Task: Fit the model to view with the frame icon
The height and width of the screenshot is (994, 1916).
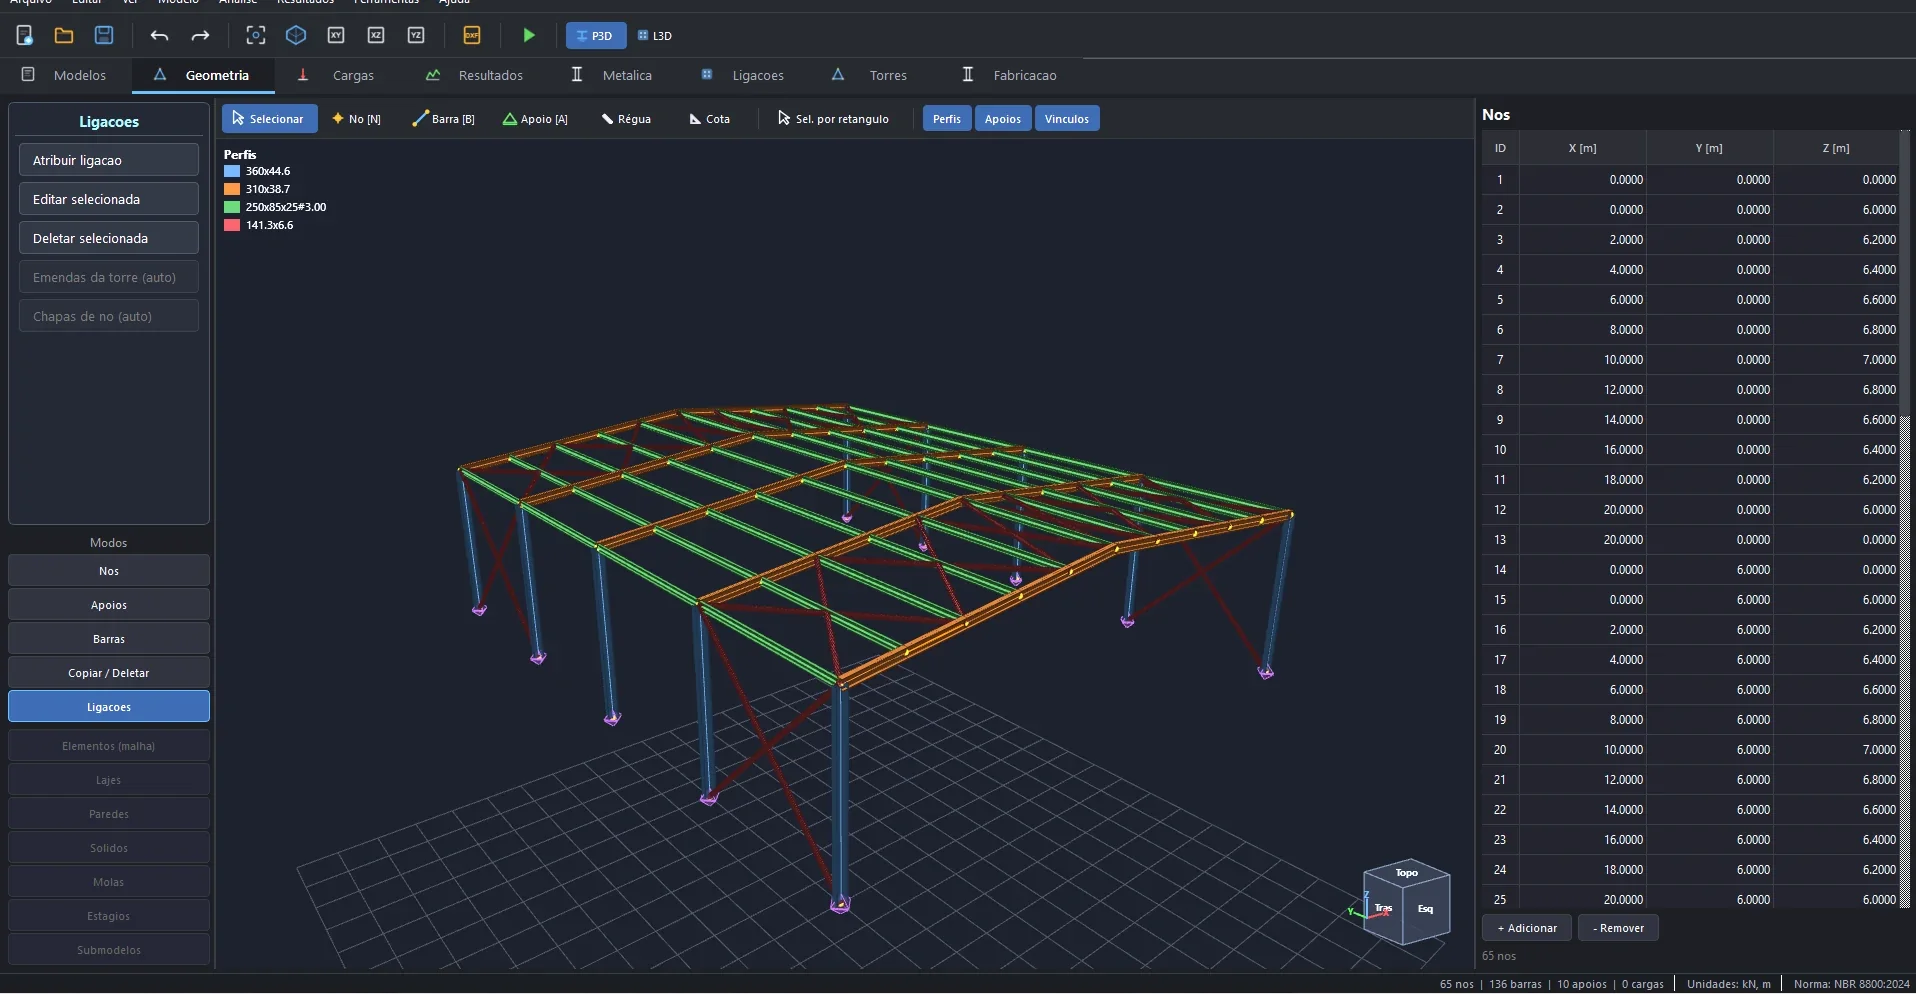Action: (x=256, y=36)
